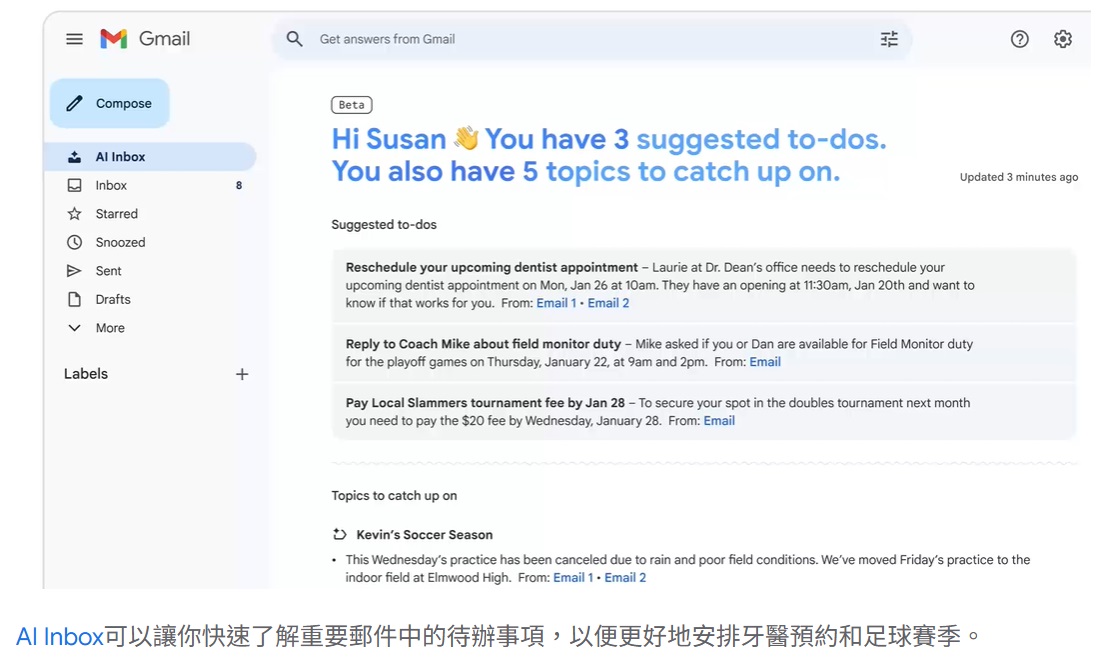Go to Starred messages
Viewport: 1116px width, 667px height.
pyautogui.click(x=116, y=214)
